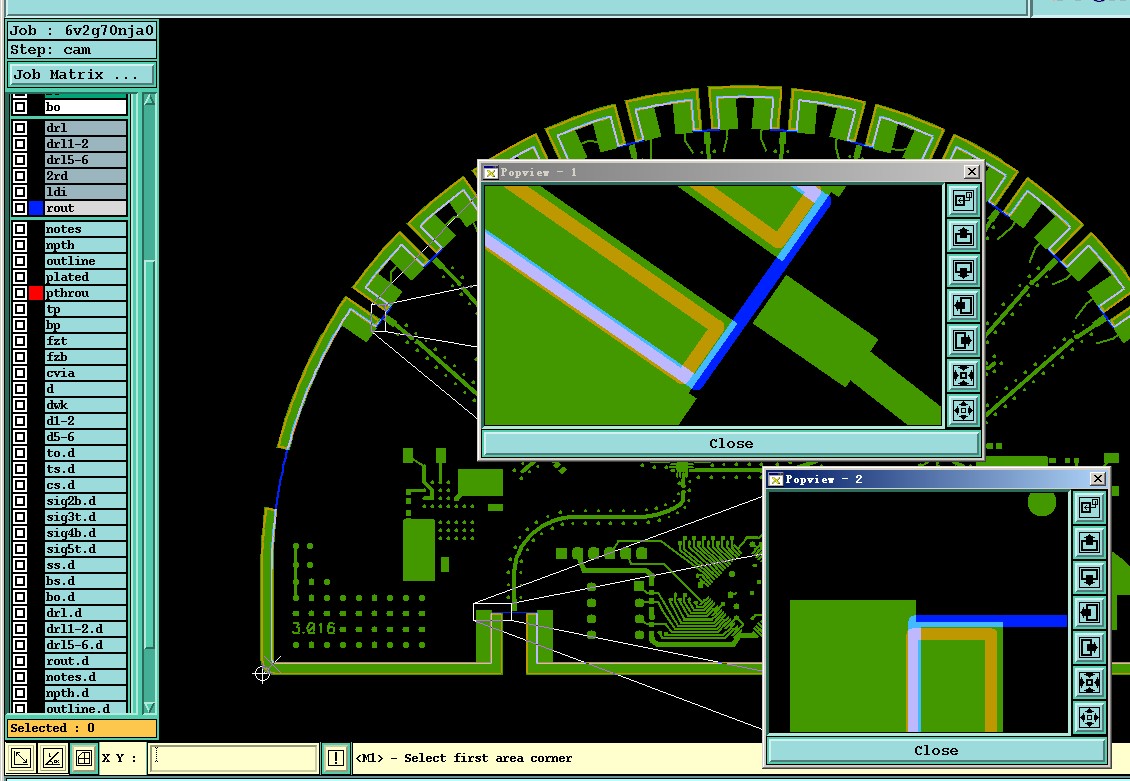Toggle the checkbox for layer sig3t.d
This screenshot has height=781, width=1130.
20,517
